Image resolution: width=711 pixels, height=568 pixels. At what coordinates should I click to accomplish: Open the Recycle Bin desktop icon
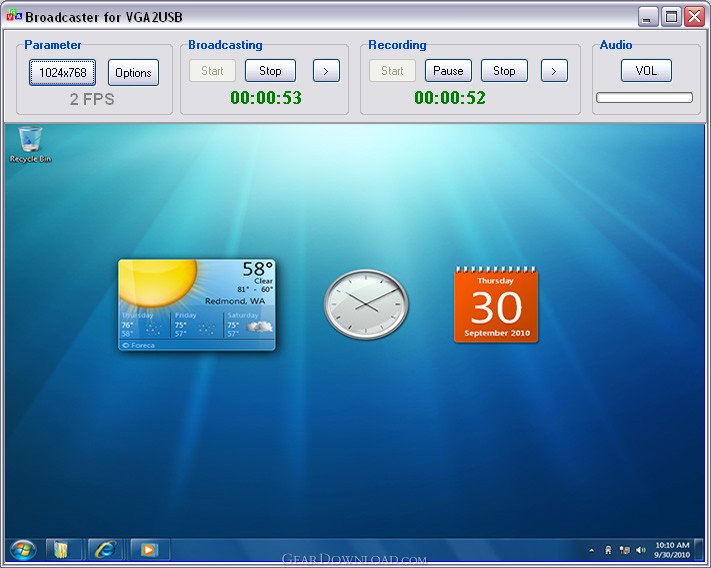30,144
